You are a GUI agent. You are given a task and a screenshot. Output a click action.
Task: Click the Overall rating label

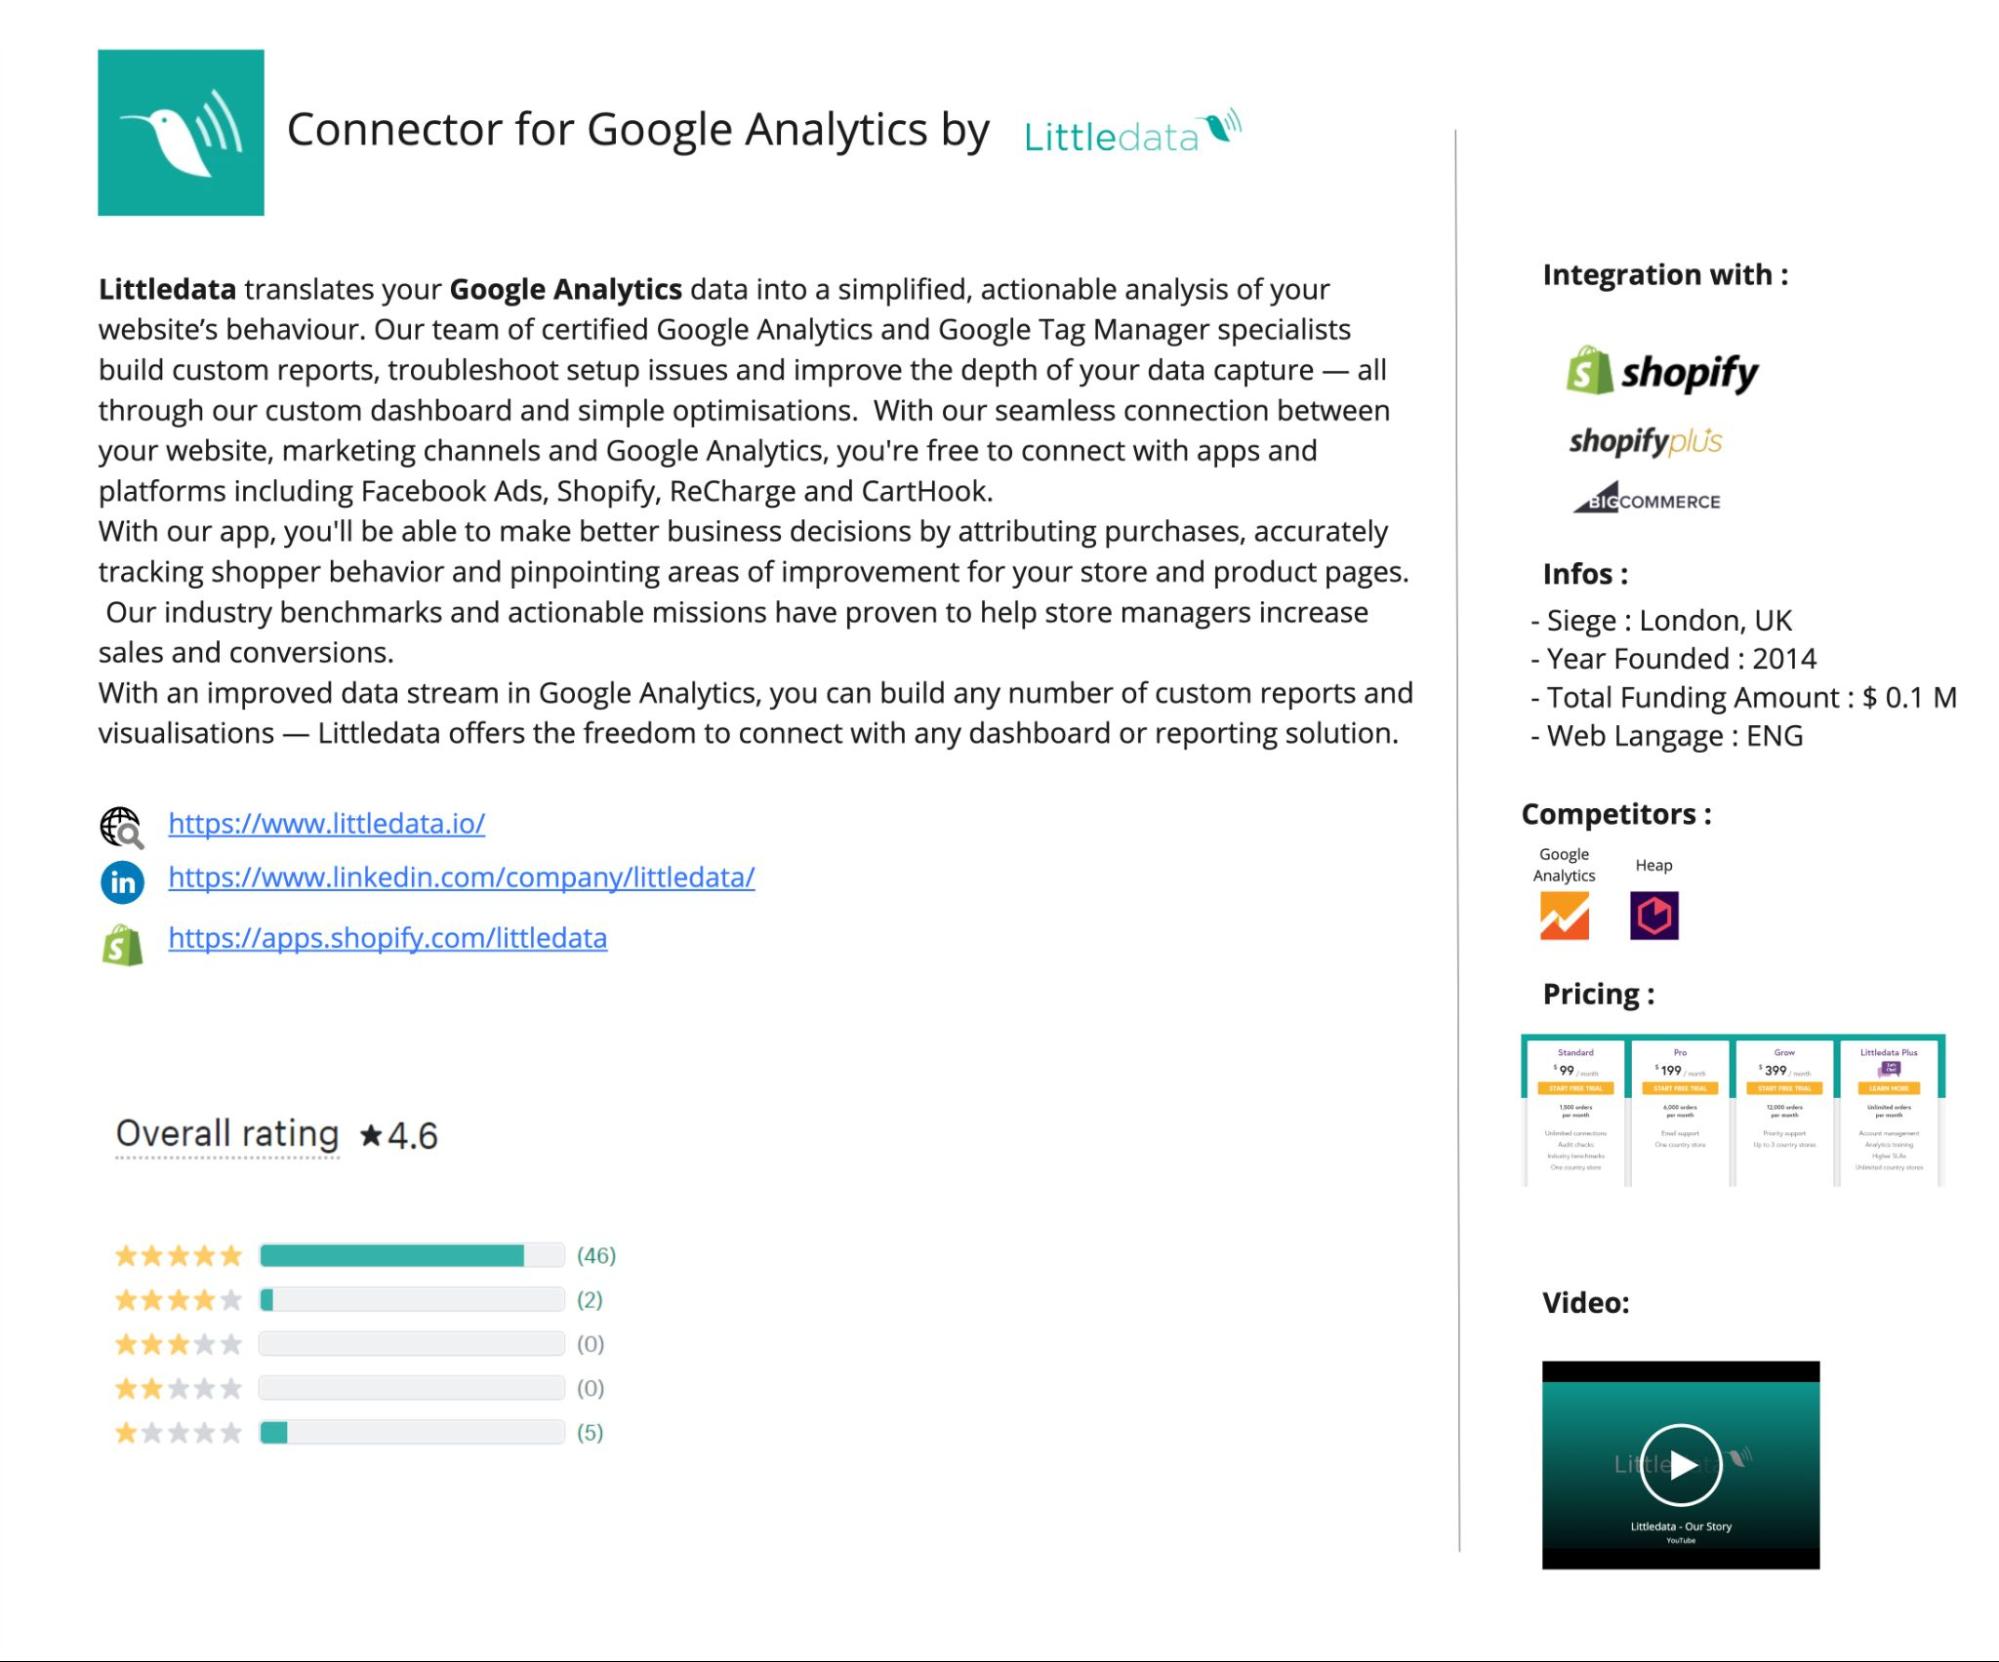[x=227, y=1134]
